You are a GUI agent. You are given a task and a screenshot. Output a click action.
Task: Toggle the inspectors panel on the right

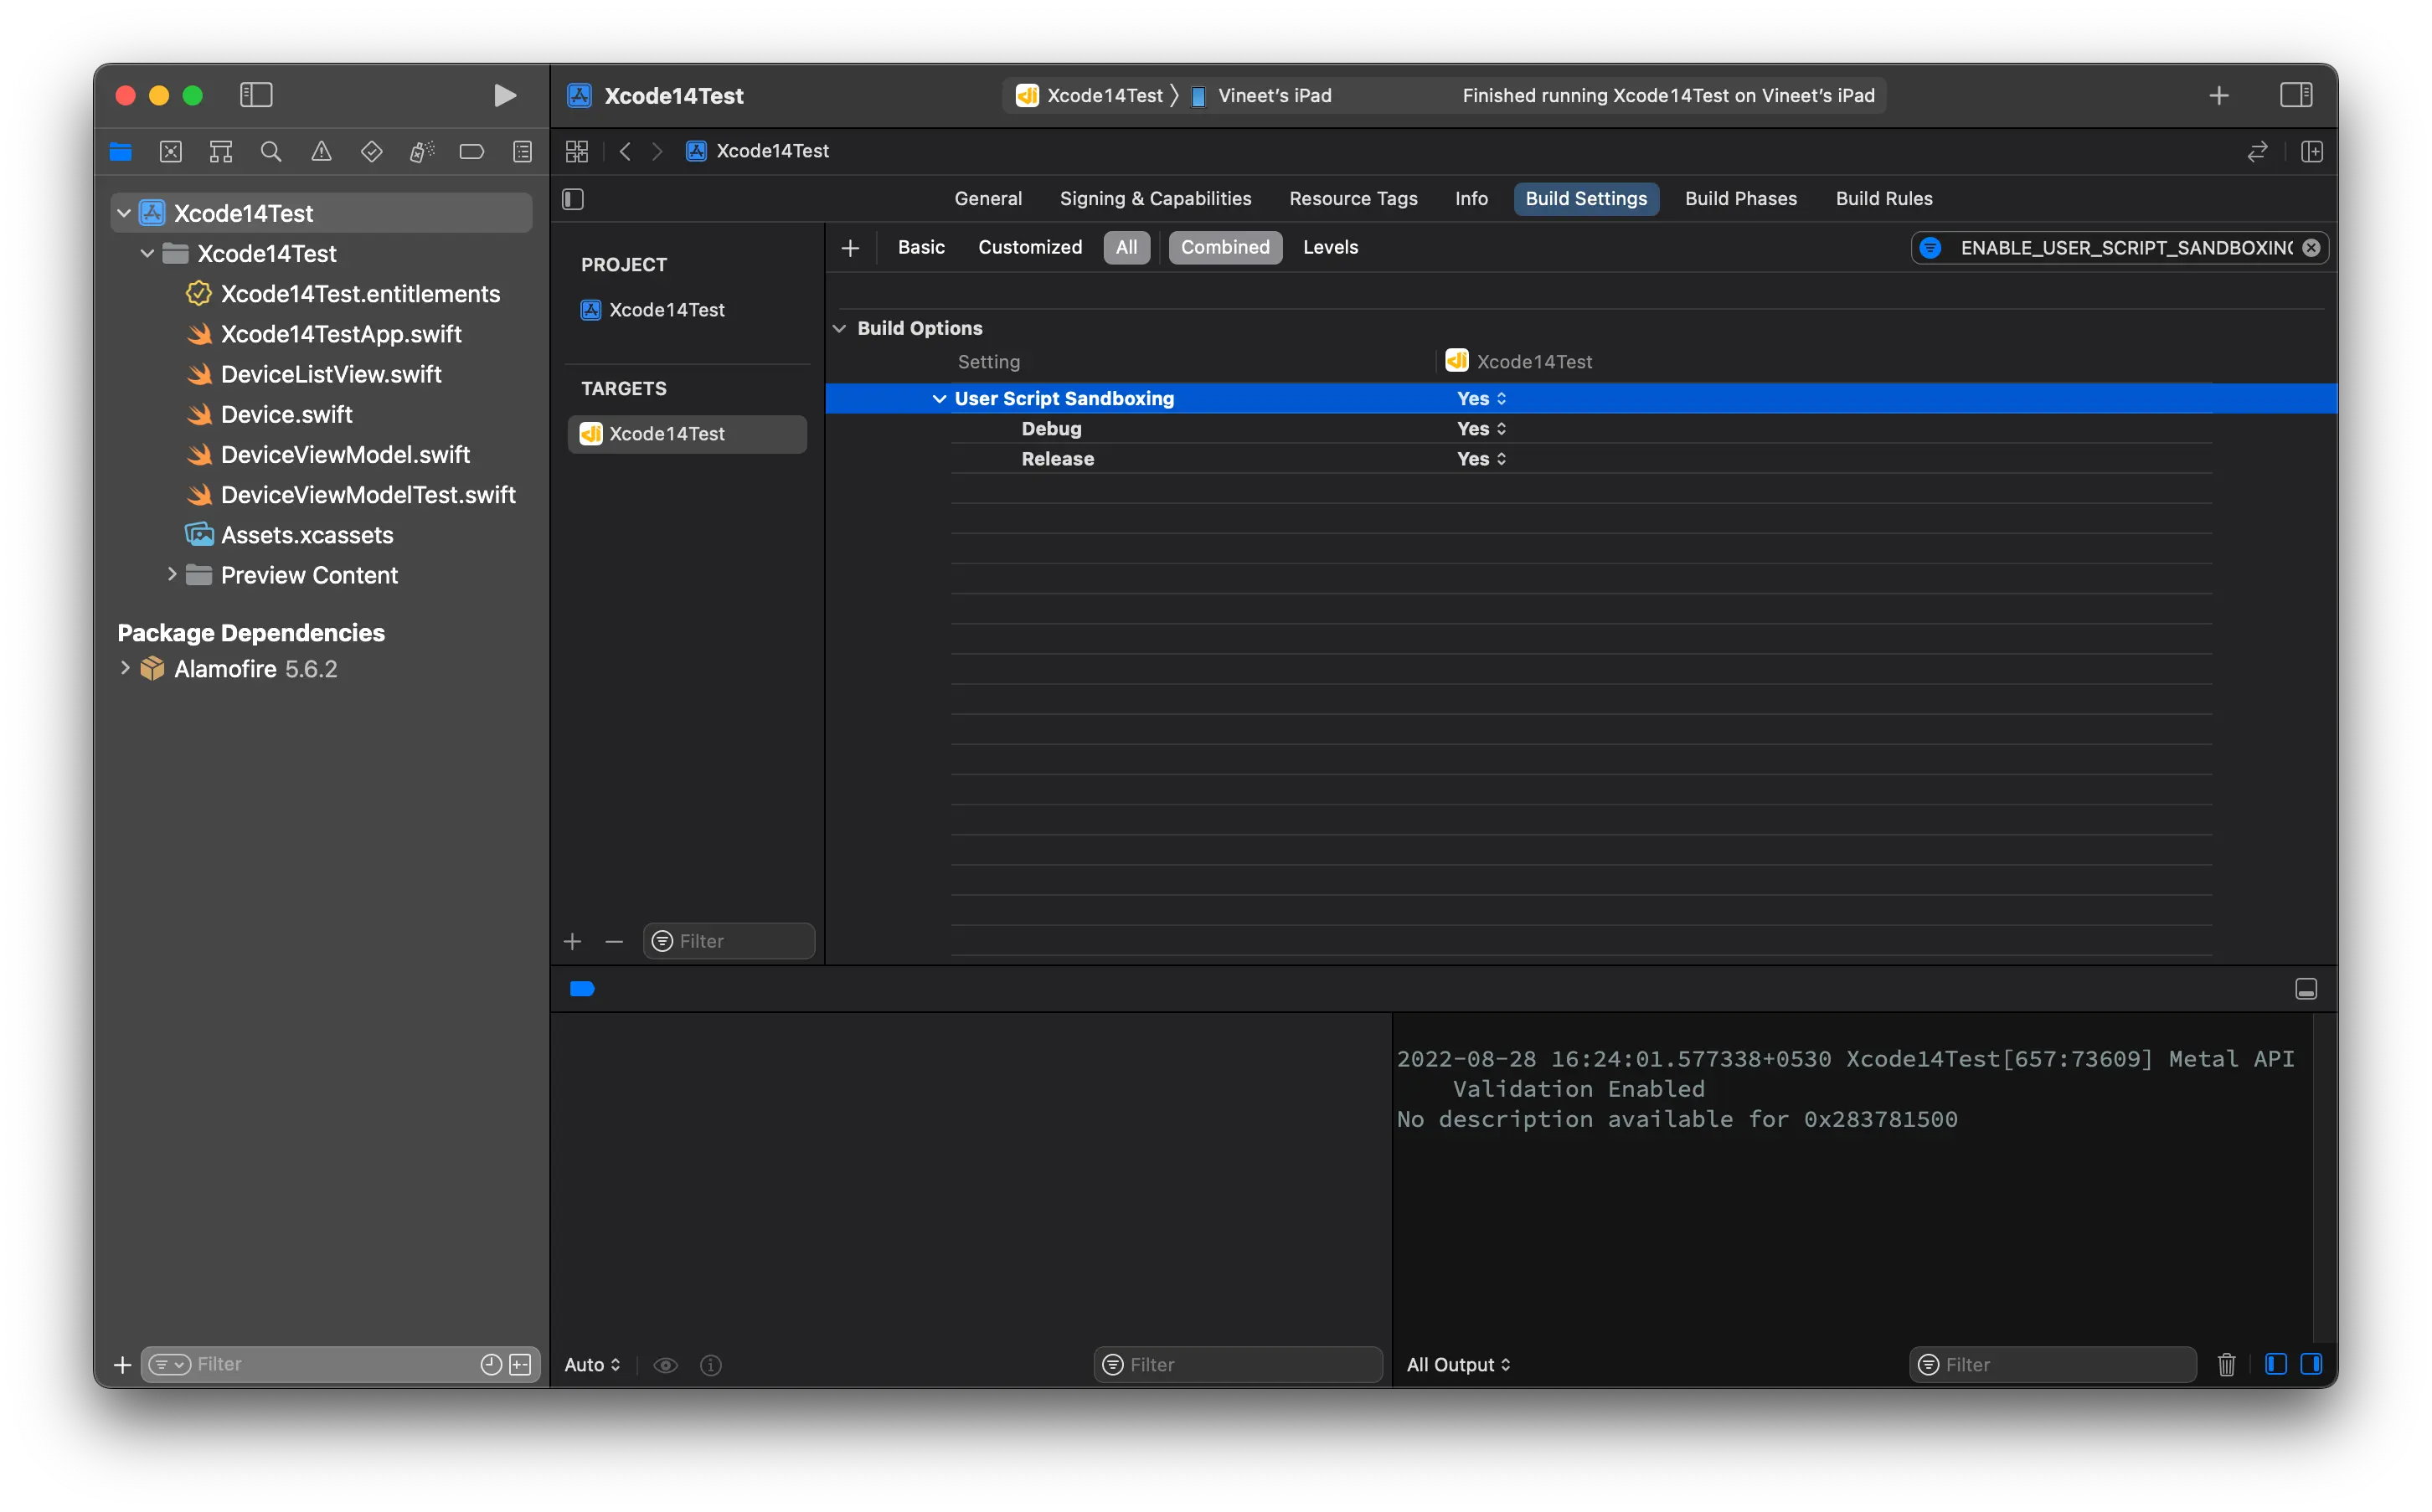pyautogui.click(x=2296, y=95)
